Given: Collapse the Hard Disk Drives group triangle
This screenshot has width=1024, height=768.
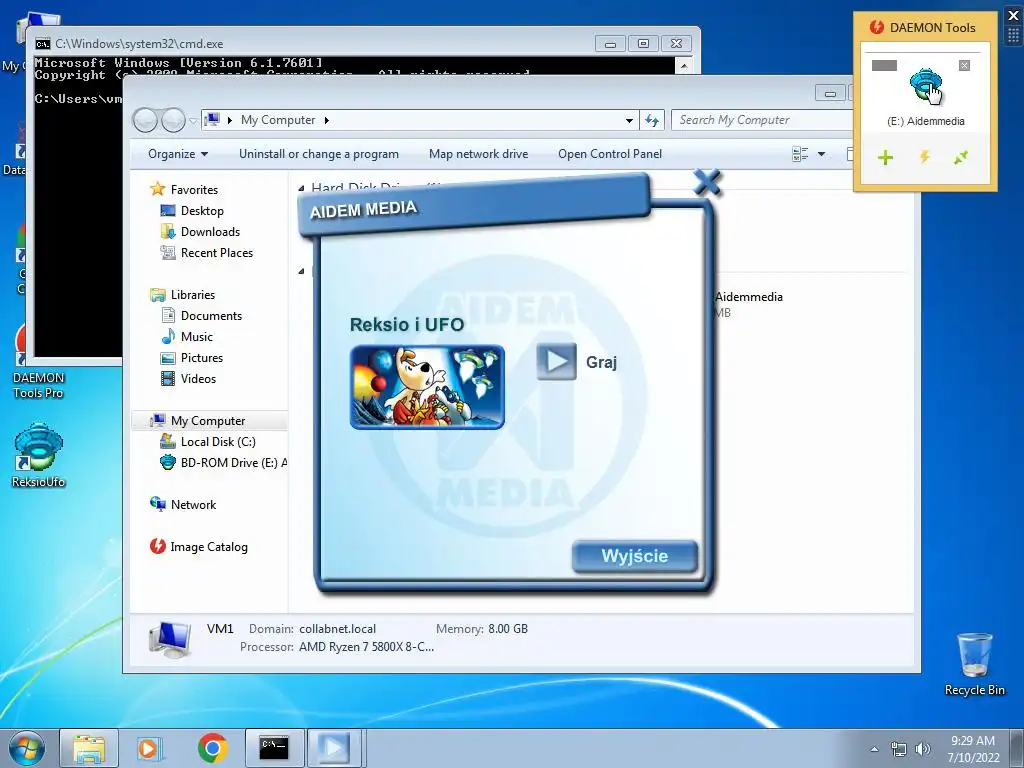Looking at the screenshot, I should (x=301, y=188).
